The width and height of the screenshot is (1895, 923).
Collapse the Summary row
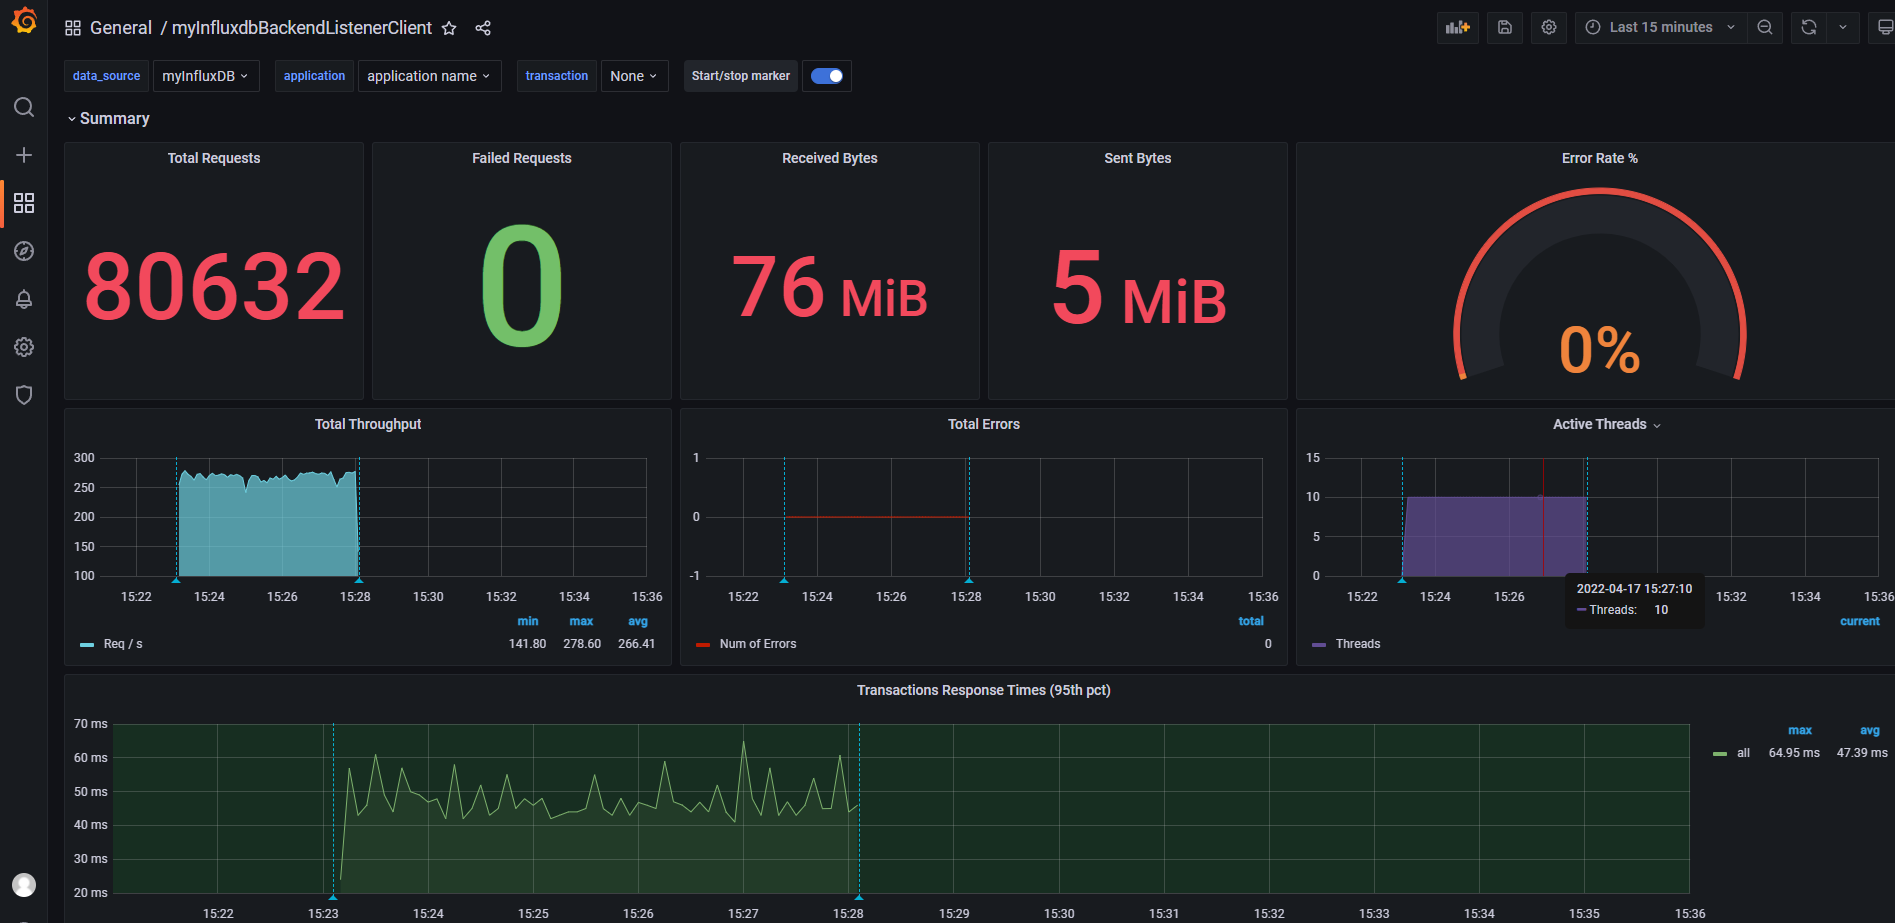pyautogui.click(x=108, y=118)
